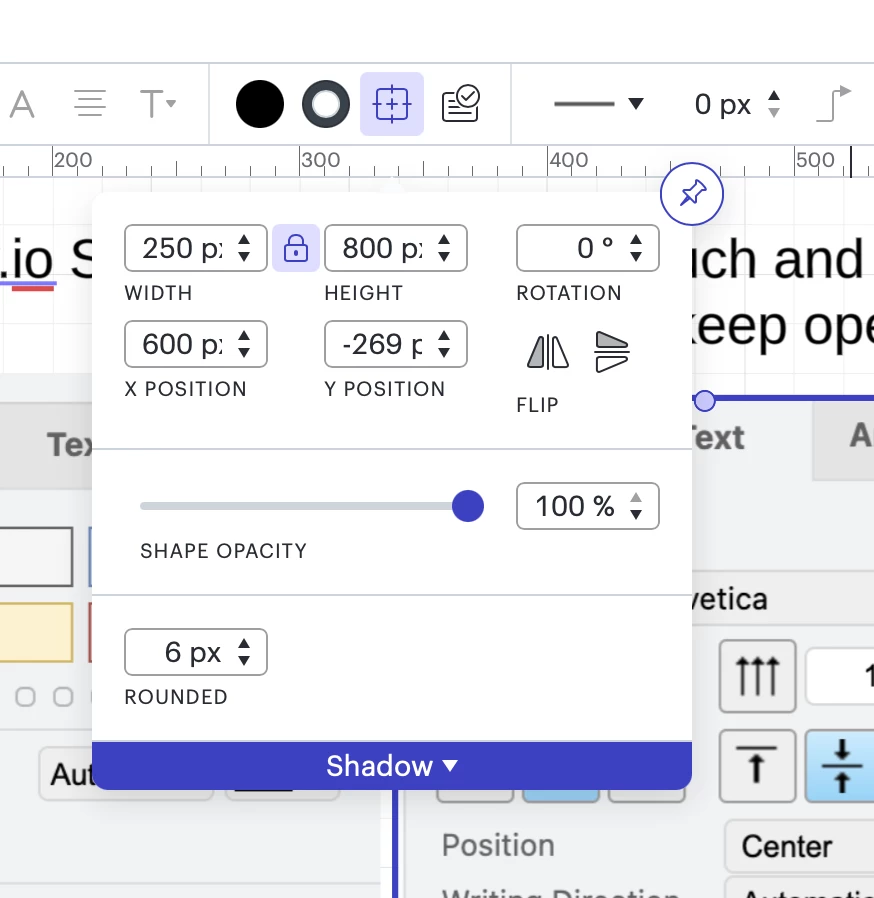
Task: Open the font color picker (A icon)
Action: pyautogui.click(x=20, y=105)
